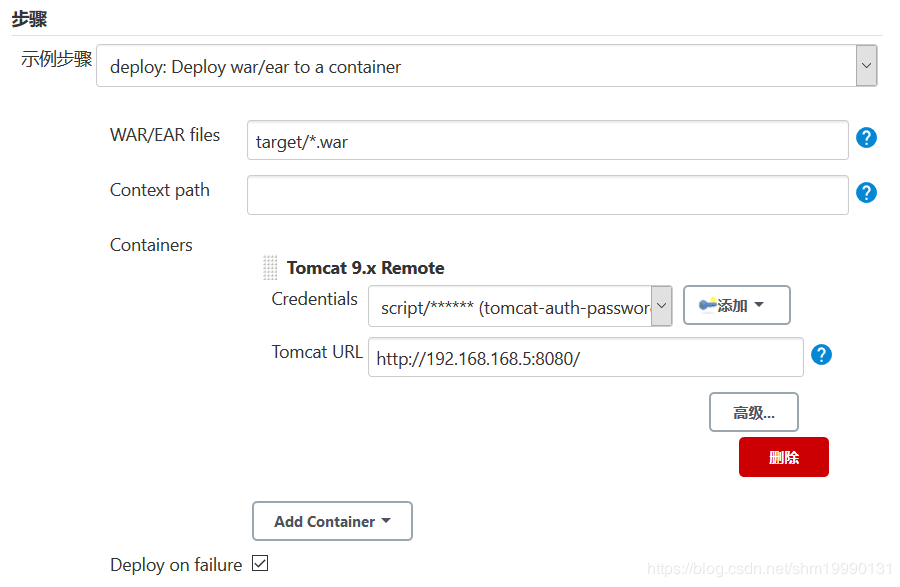
Task: Toggle the Deploy on failure checkbox
Action: coord(260,564)
